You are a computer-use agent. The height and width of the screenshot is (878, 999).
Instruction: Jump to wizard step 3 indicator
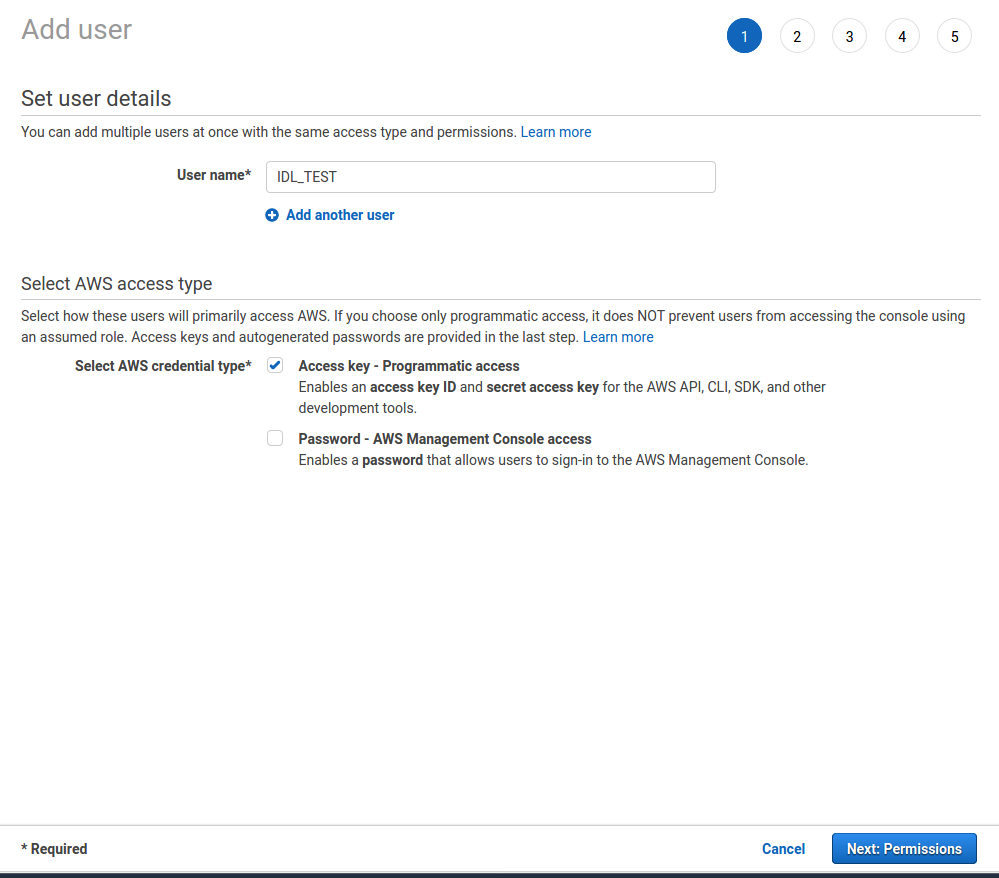pyautogui.click(x=849, y=36)
